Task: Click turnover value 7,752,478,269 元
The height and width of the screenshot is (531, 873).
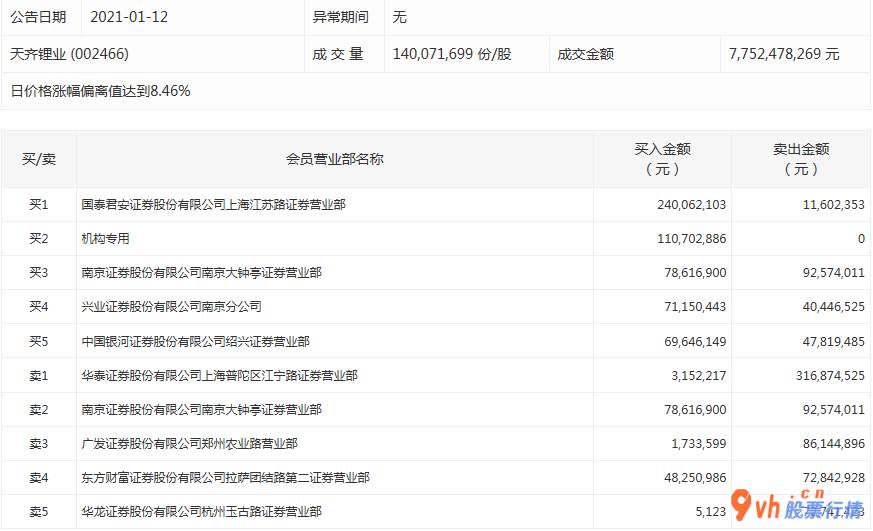Action: tap(783, 54)
